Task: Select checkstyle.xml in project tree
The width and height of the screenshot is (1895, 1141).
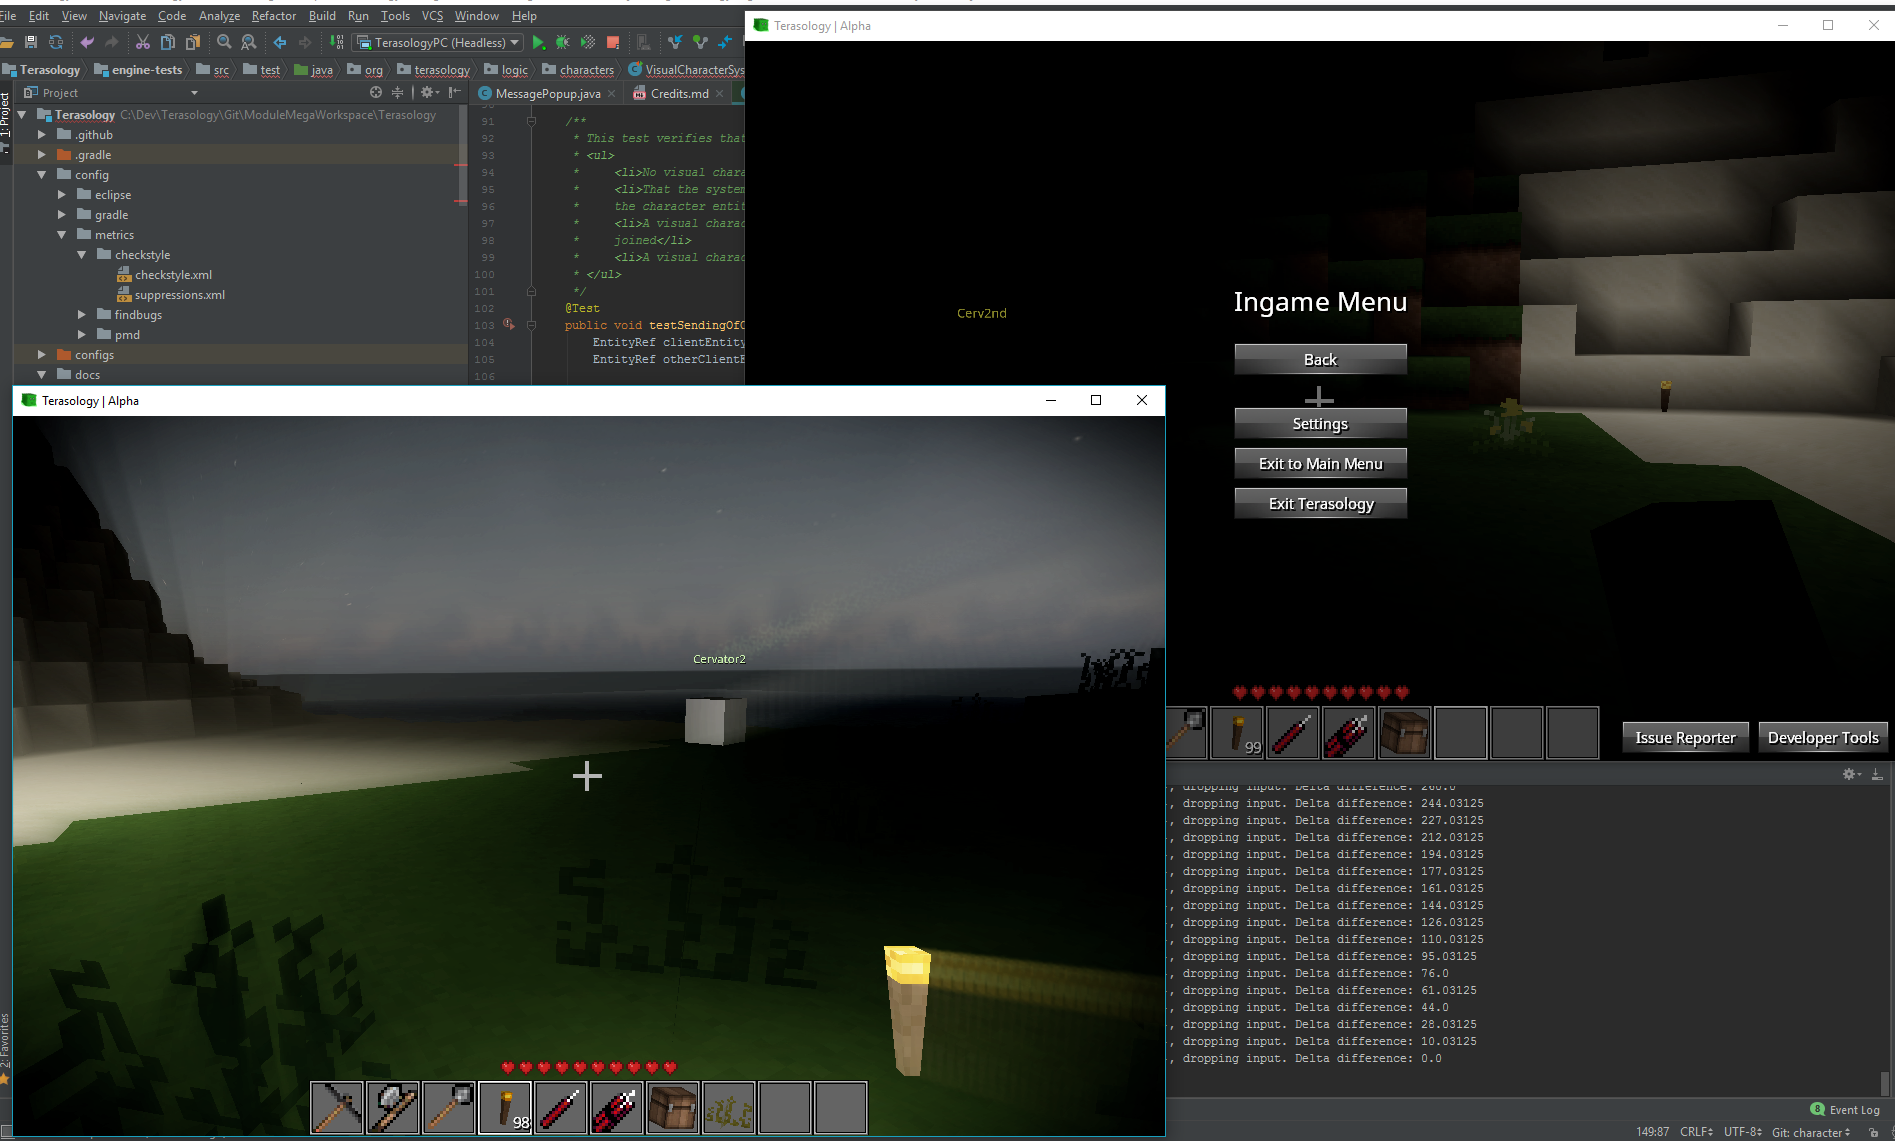Action: (173, 275)
